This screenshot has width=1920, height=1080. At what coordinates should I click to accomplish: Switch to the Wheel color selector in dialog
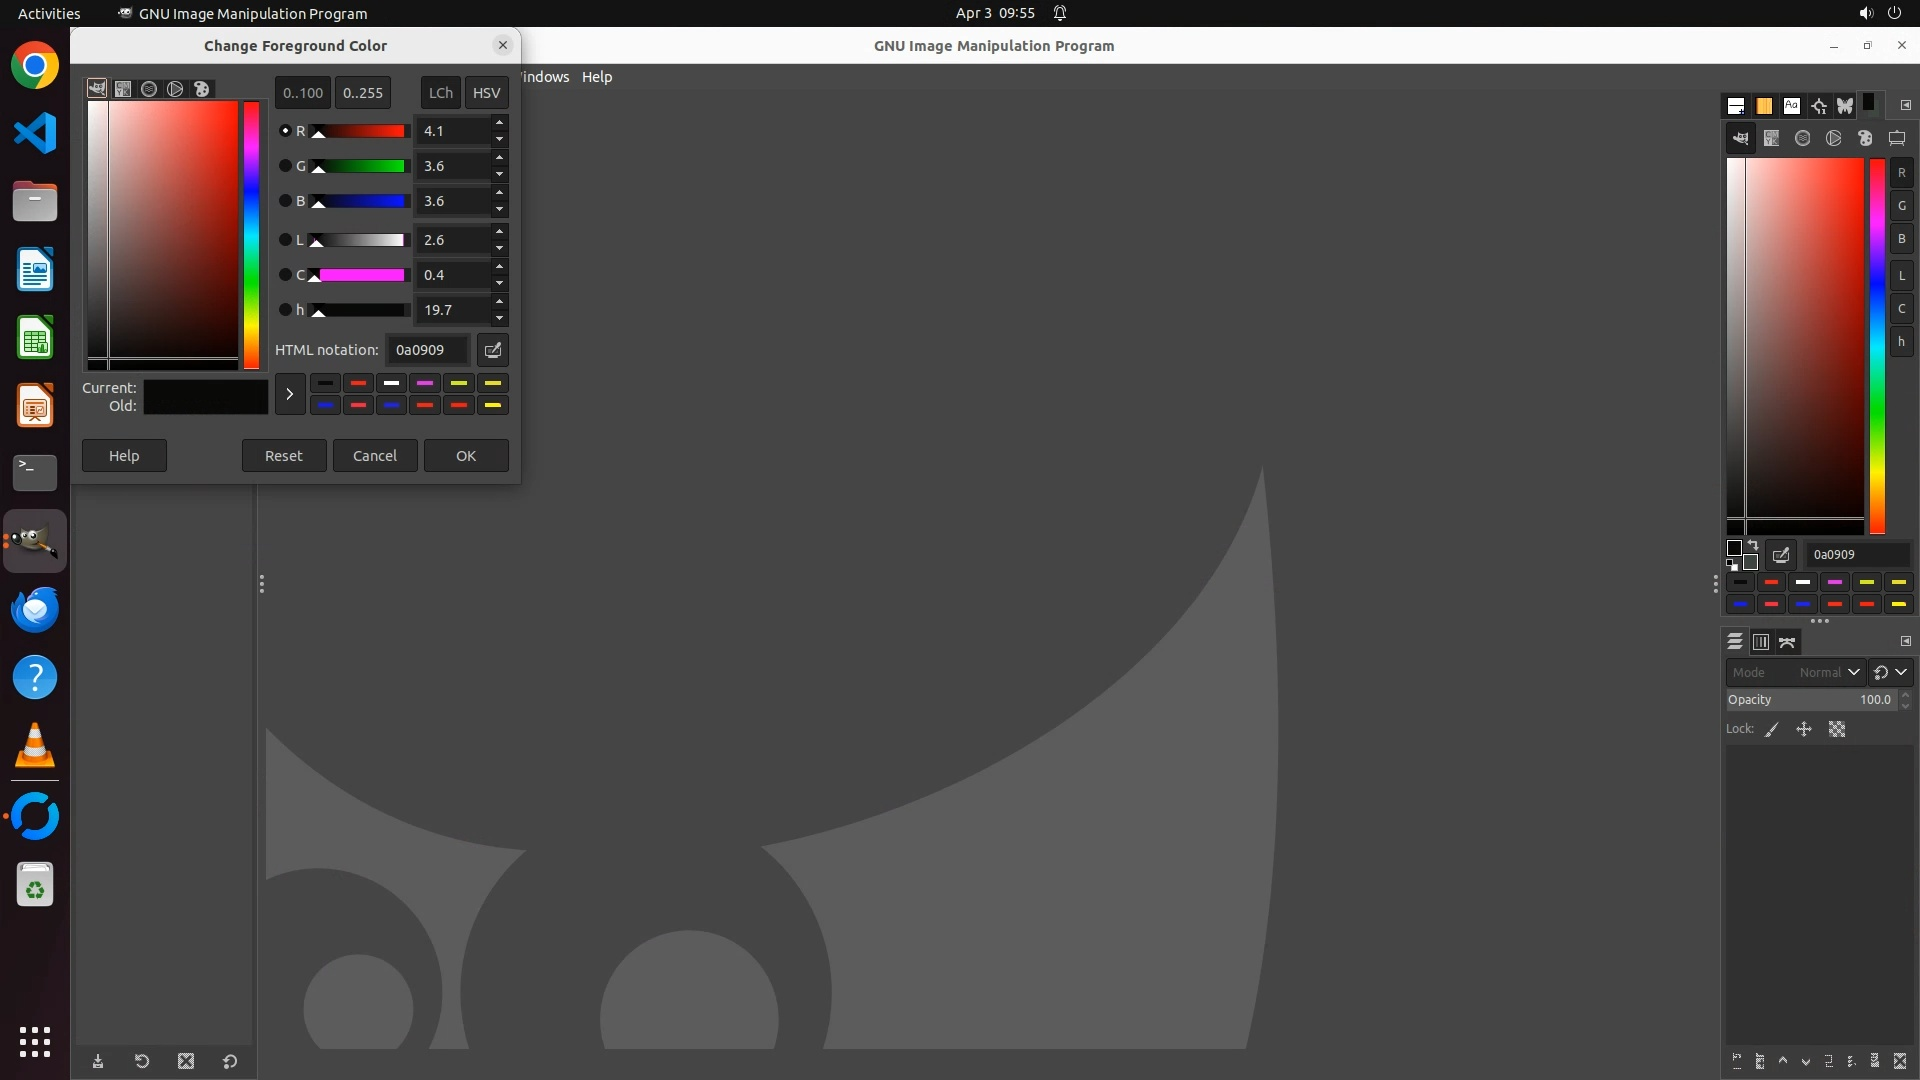coord(175,89)
